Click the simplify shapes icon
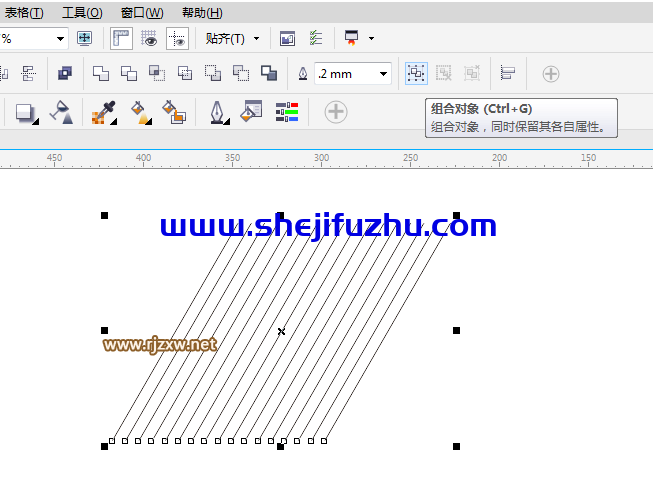This screenshot has height=502, width=653. pos(185,74)
